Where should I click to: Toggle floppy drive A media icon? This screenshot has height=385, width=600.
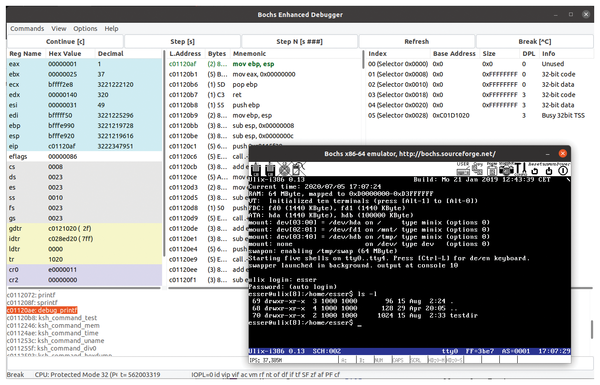(x=256, y=169)
